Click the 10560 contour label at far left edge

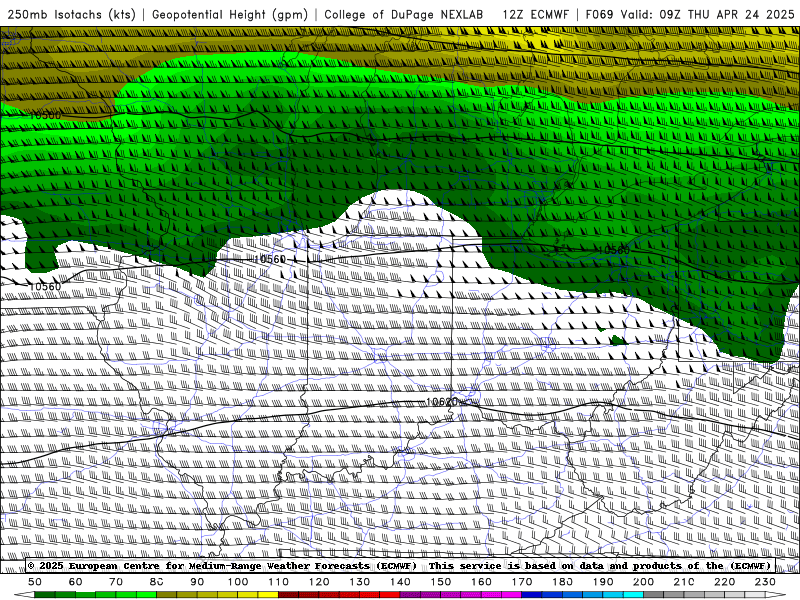tap(45, 287)
